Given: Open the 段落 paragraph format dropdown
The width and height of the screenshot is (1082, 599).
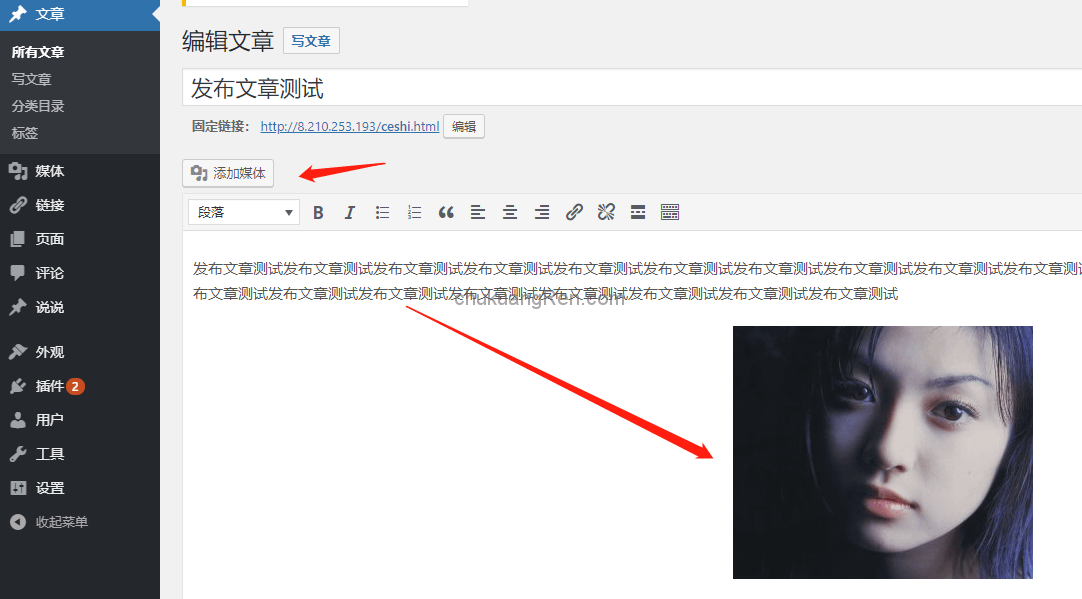Looking at the screenshot, I should (x=244, y=212).
